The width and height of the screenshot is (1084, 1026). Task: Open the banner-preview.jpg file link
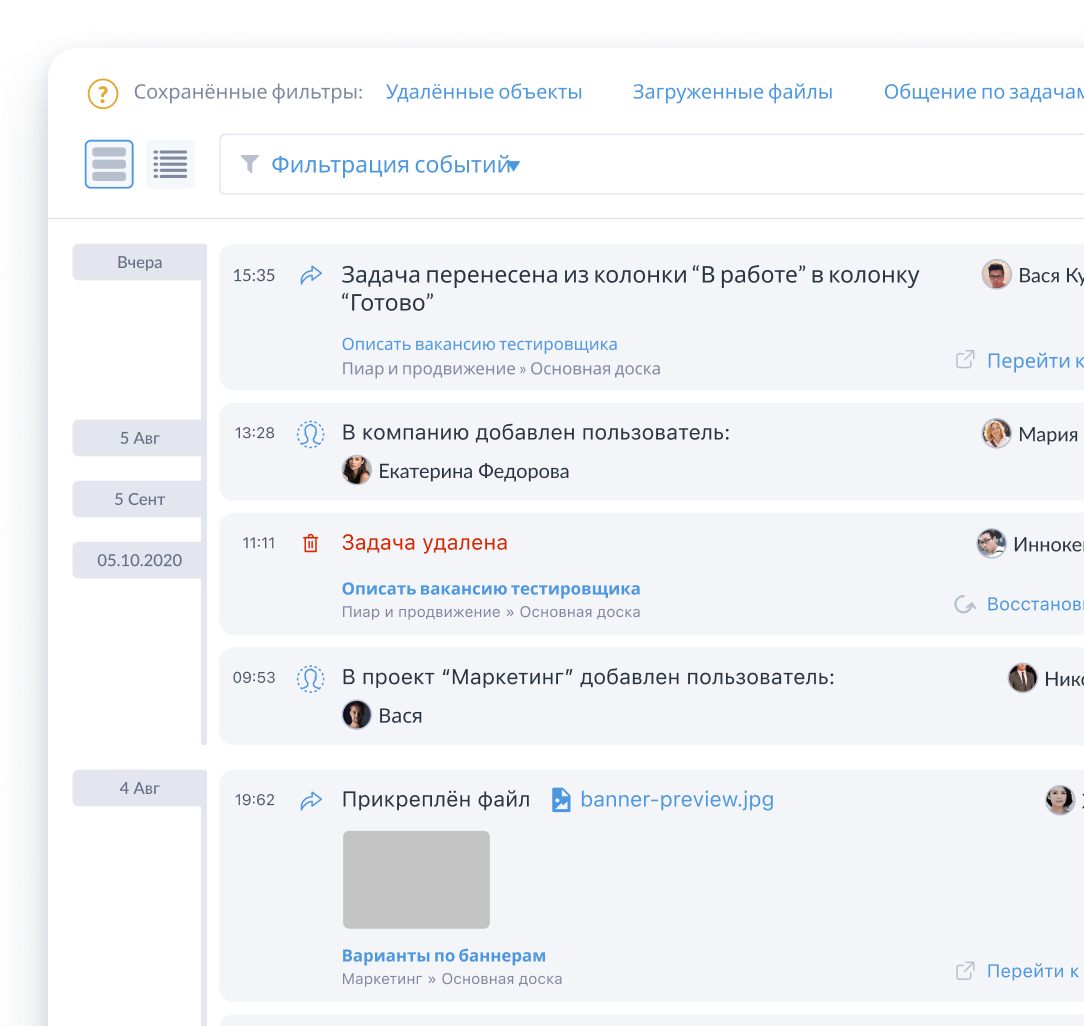click(676, 800)
